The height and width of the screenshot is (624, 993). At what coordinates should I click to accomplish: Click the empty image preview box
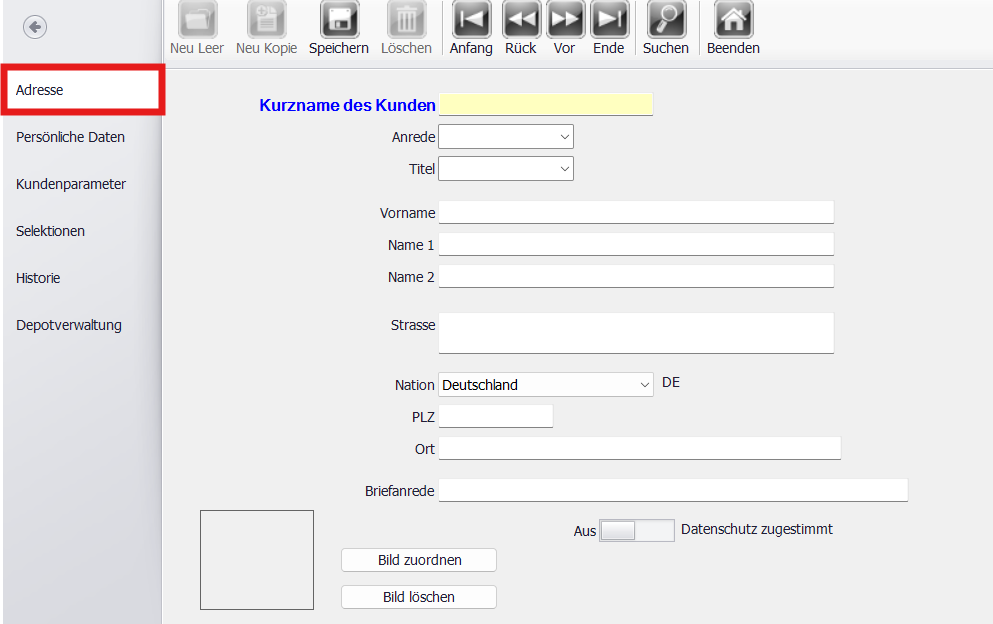click(x=256, y=559)
